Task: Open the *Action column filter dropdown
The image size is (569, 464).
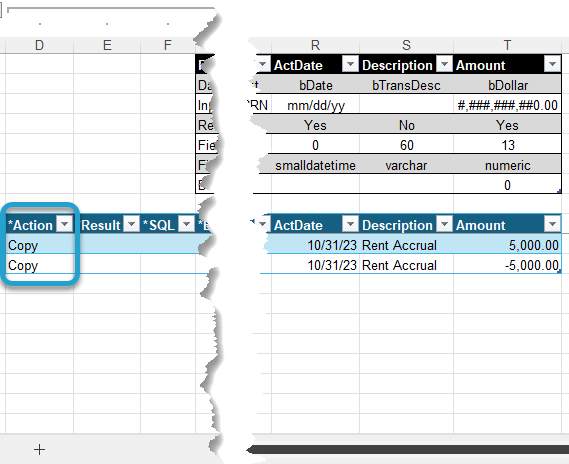Action: pyautogui.click(x=65, y=225)
